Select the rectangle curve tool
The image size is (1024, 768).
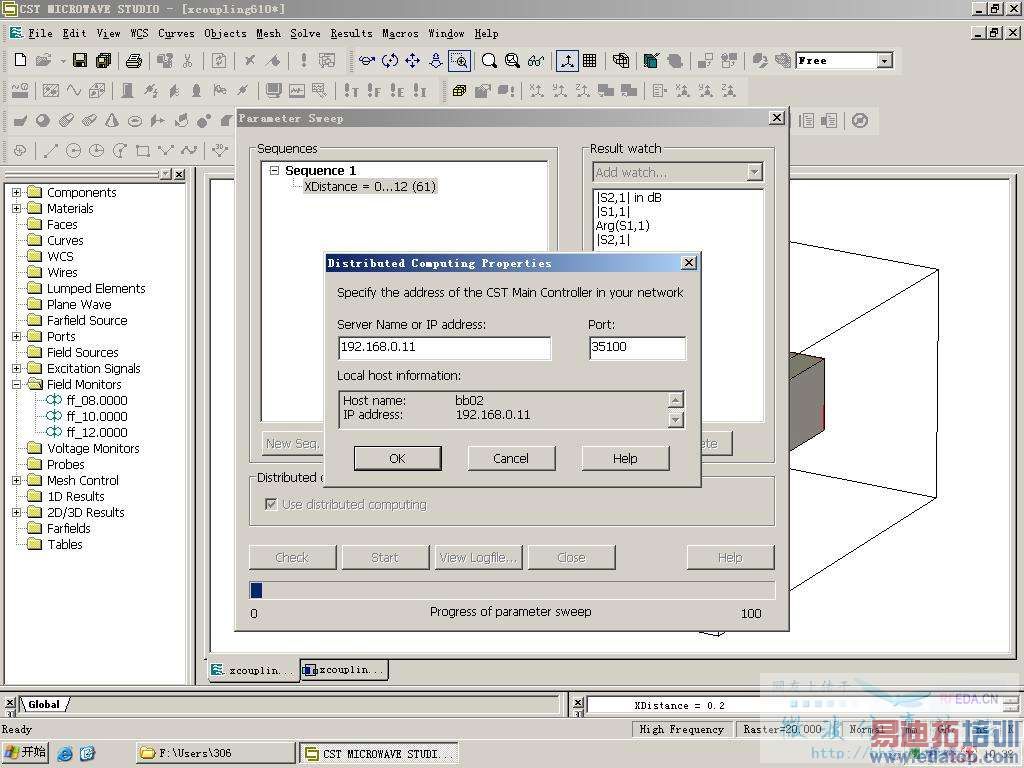tap(142, 150)
